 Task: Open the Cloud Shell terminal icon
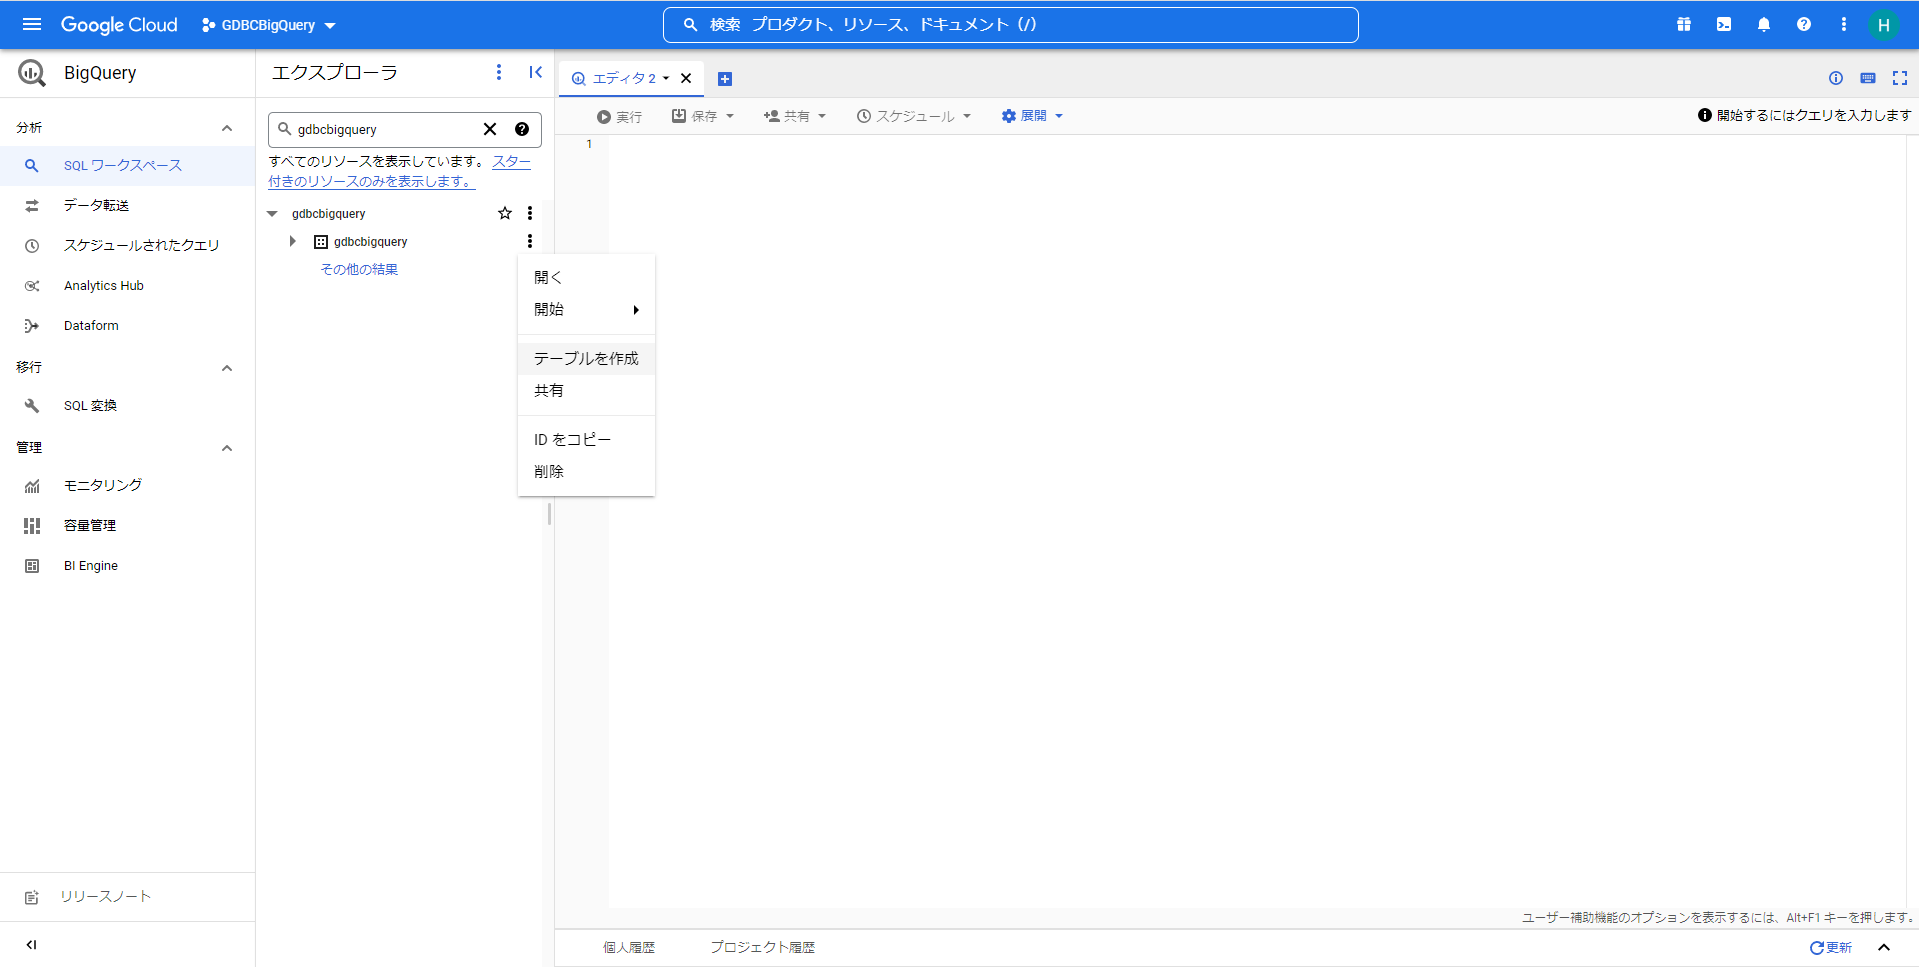[x=1724, y=24]
